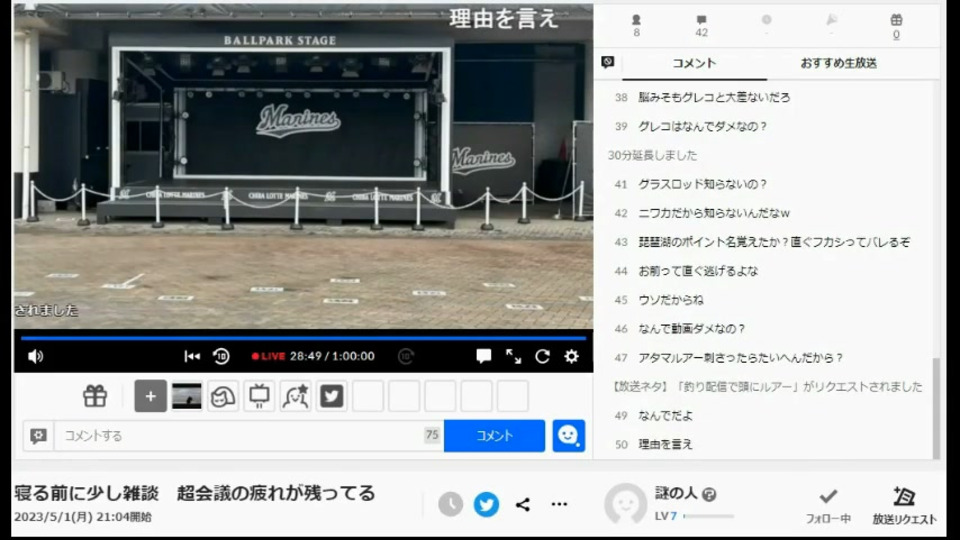Open broadcaster avatar of 謎の人
Image resolution: width=960 pixels, height=540 pixels.
coord(625,504)
